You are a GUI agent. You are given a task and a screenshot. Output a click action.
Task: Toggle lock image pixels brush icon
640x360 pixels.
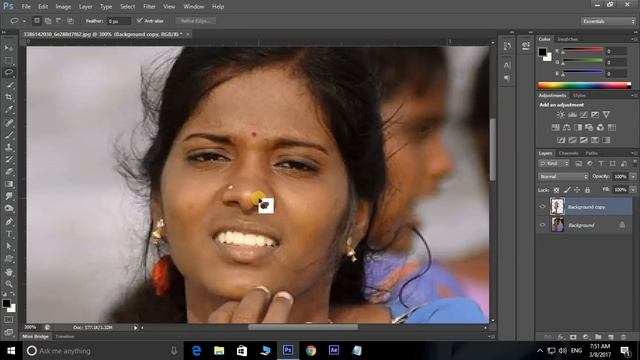pos(567,190)
